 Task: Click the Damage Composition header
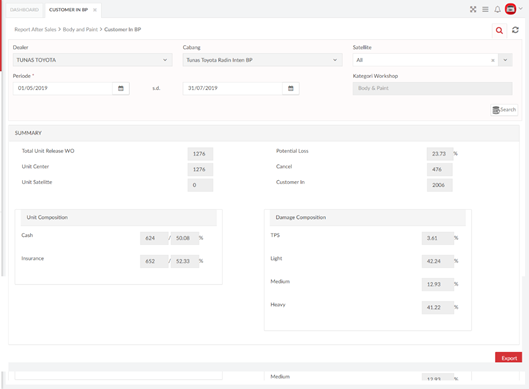(368, 218)
